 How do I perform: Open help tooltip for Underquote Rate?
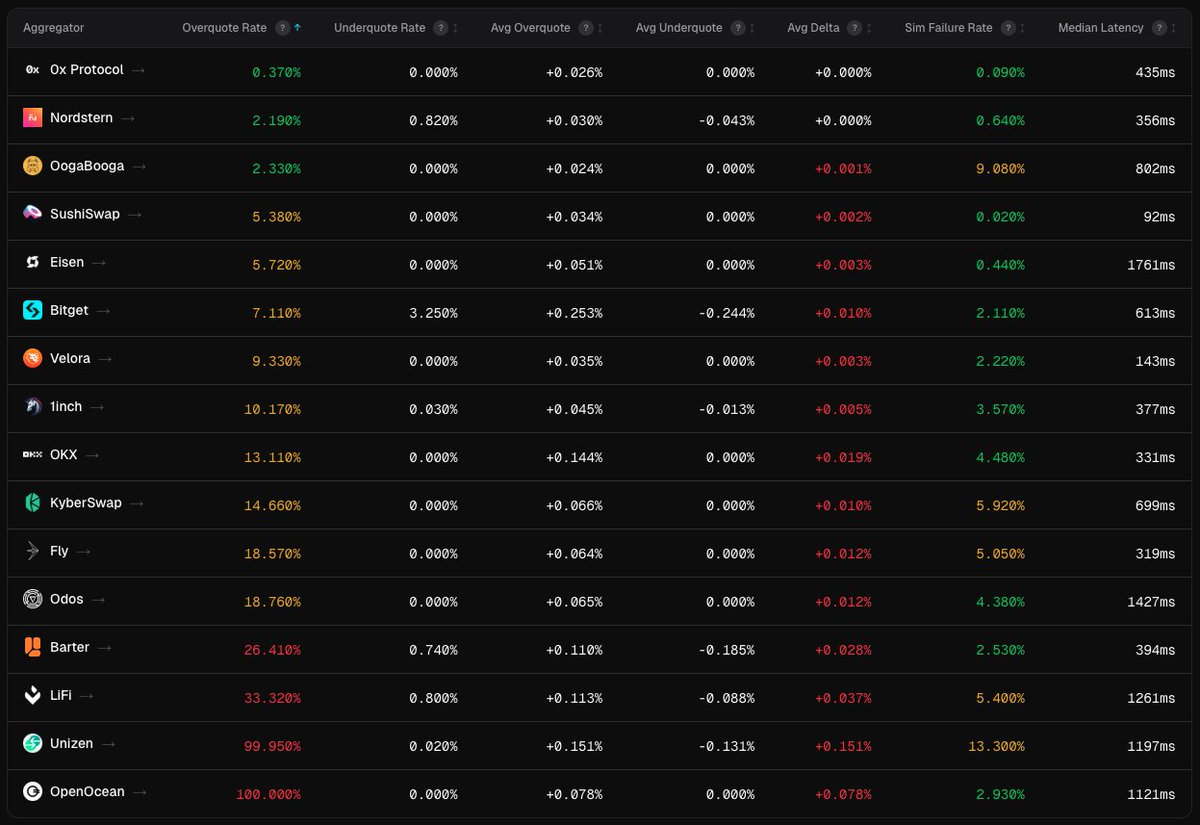coord(441,28)
